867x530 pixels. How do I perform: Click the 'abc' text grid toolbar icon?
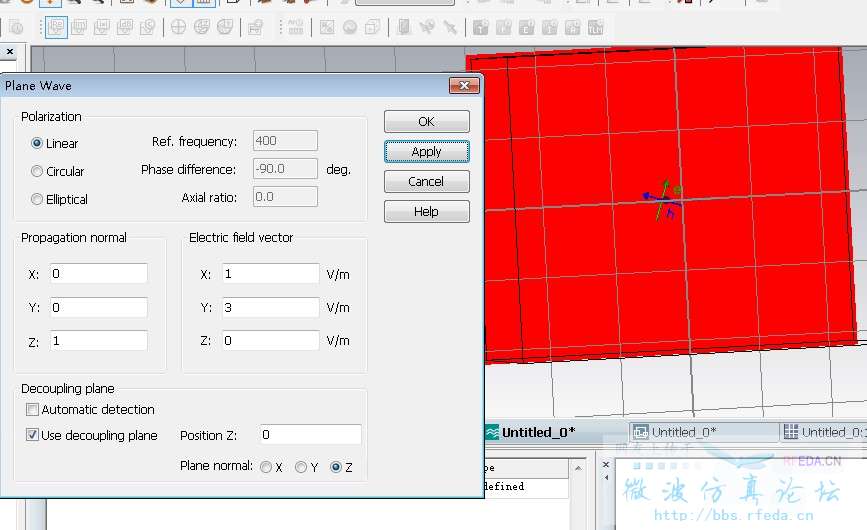tap(296, 27)
